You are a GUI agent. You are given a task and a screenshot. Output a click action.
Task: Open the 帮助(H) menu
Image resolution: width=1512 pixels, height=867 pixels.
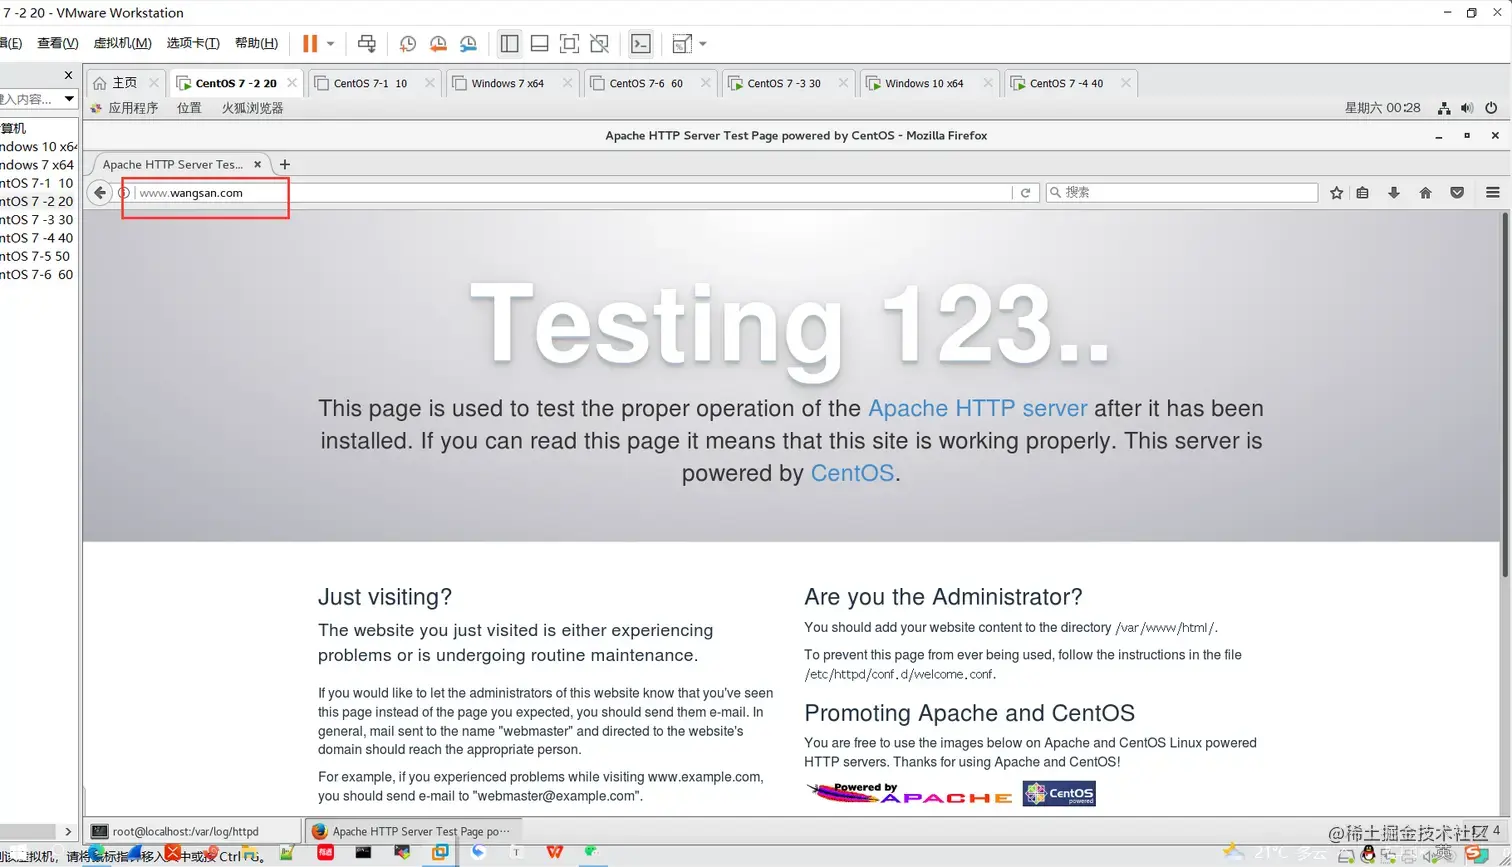[x=256, y=43]
